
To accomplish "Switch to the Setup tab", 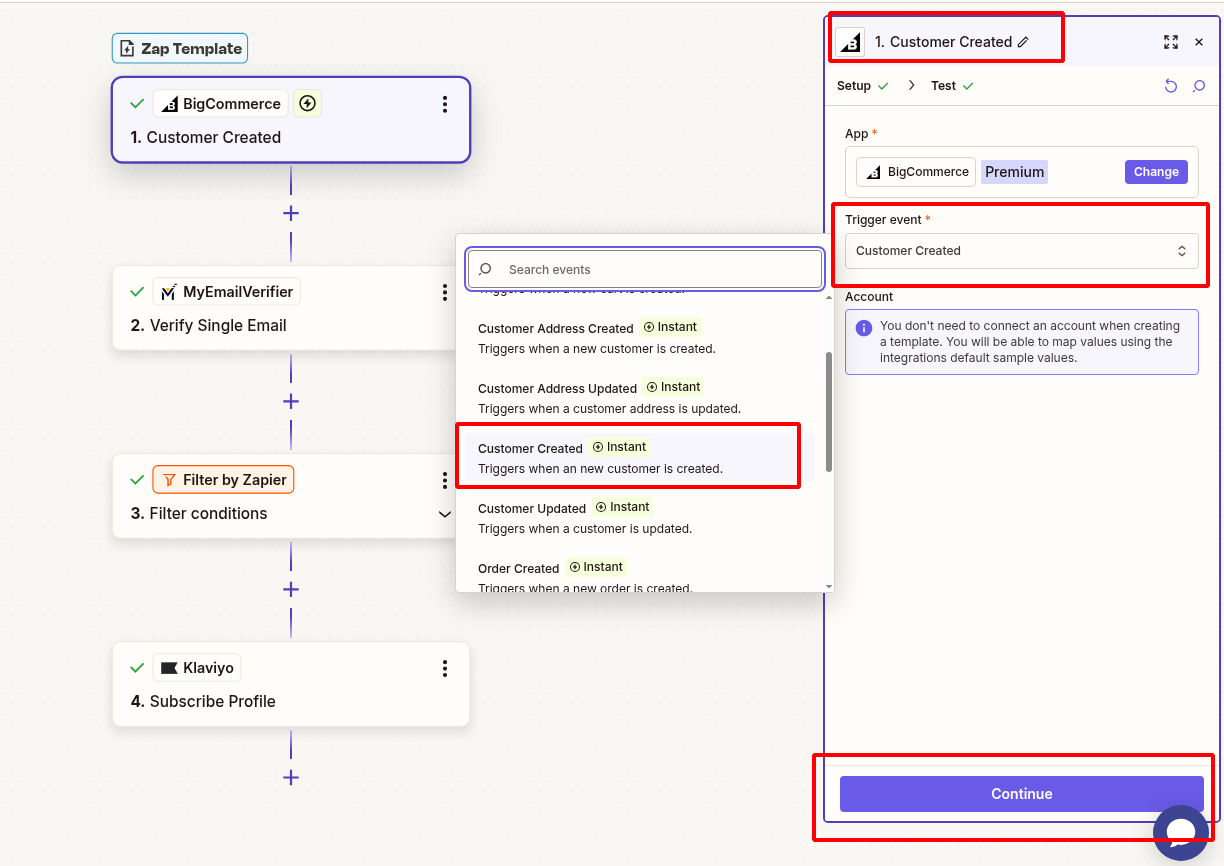I will tap(855, 86).
